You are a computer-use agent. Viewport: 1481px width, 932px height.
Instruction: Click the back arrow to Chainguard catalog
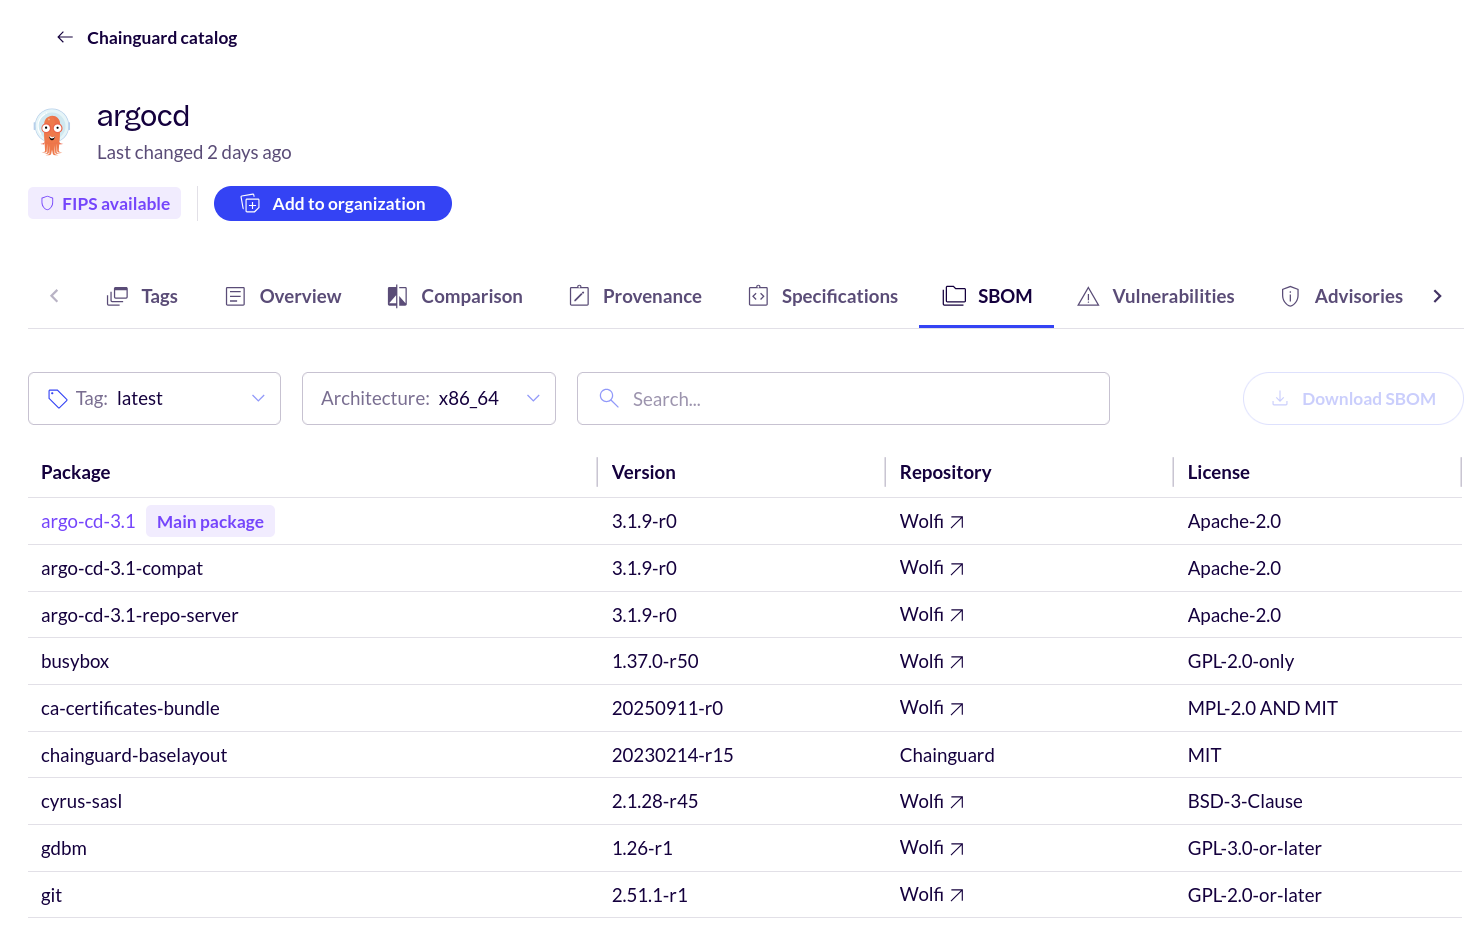(x=64, y=36)
